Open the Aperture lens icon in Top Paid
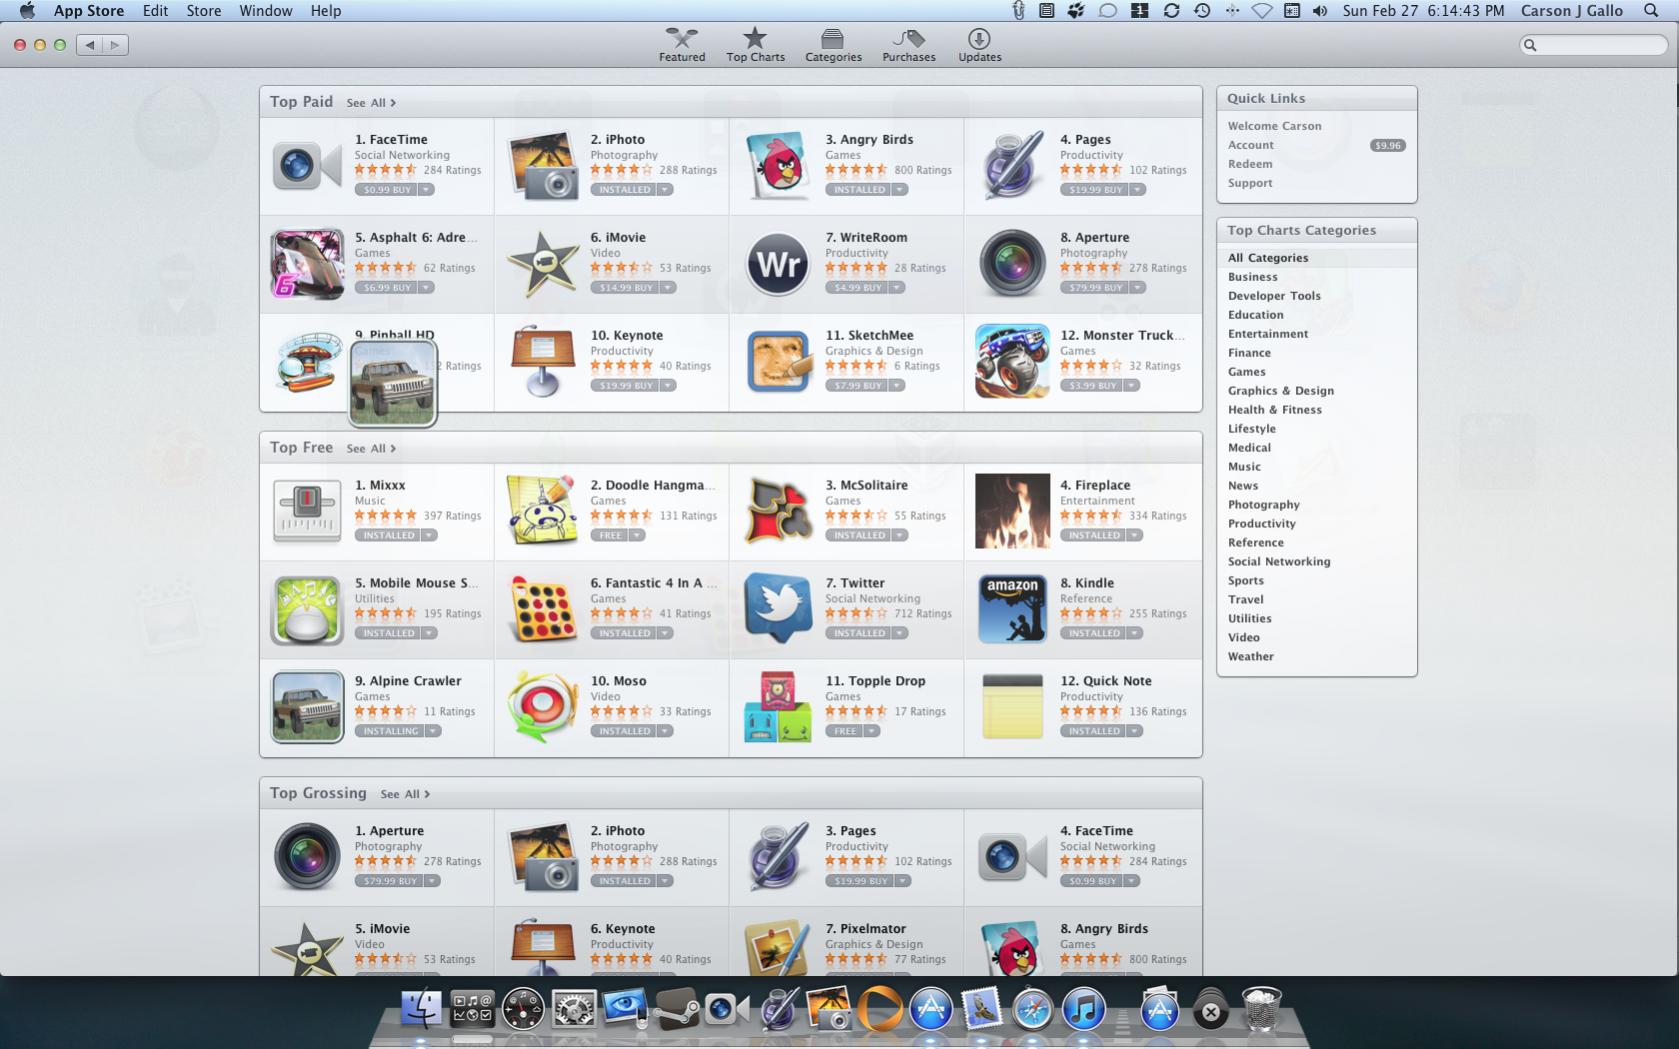The width and height of the screenshot is (1679, 1049). pos(1013,264)
